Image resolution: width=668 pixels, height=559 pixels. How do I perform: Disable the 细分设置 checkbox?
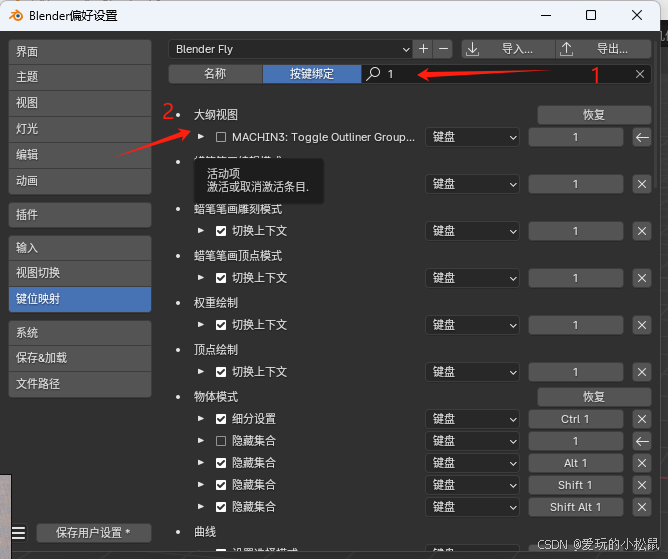coord(221,419)
